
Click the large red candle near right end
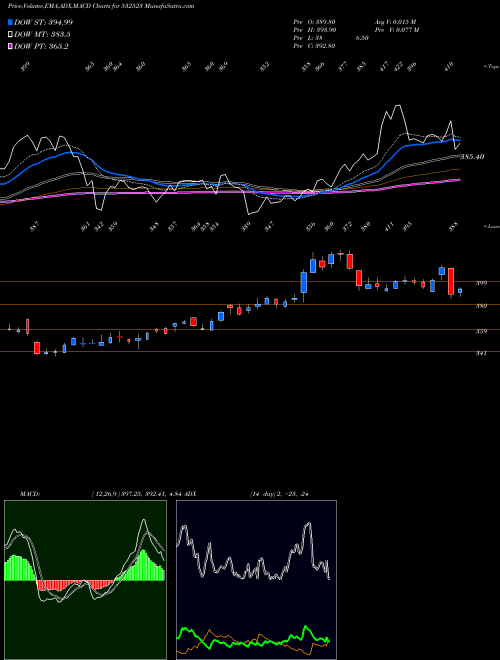point(451,282)
